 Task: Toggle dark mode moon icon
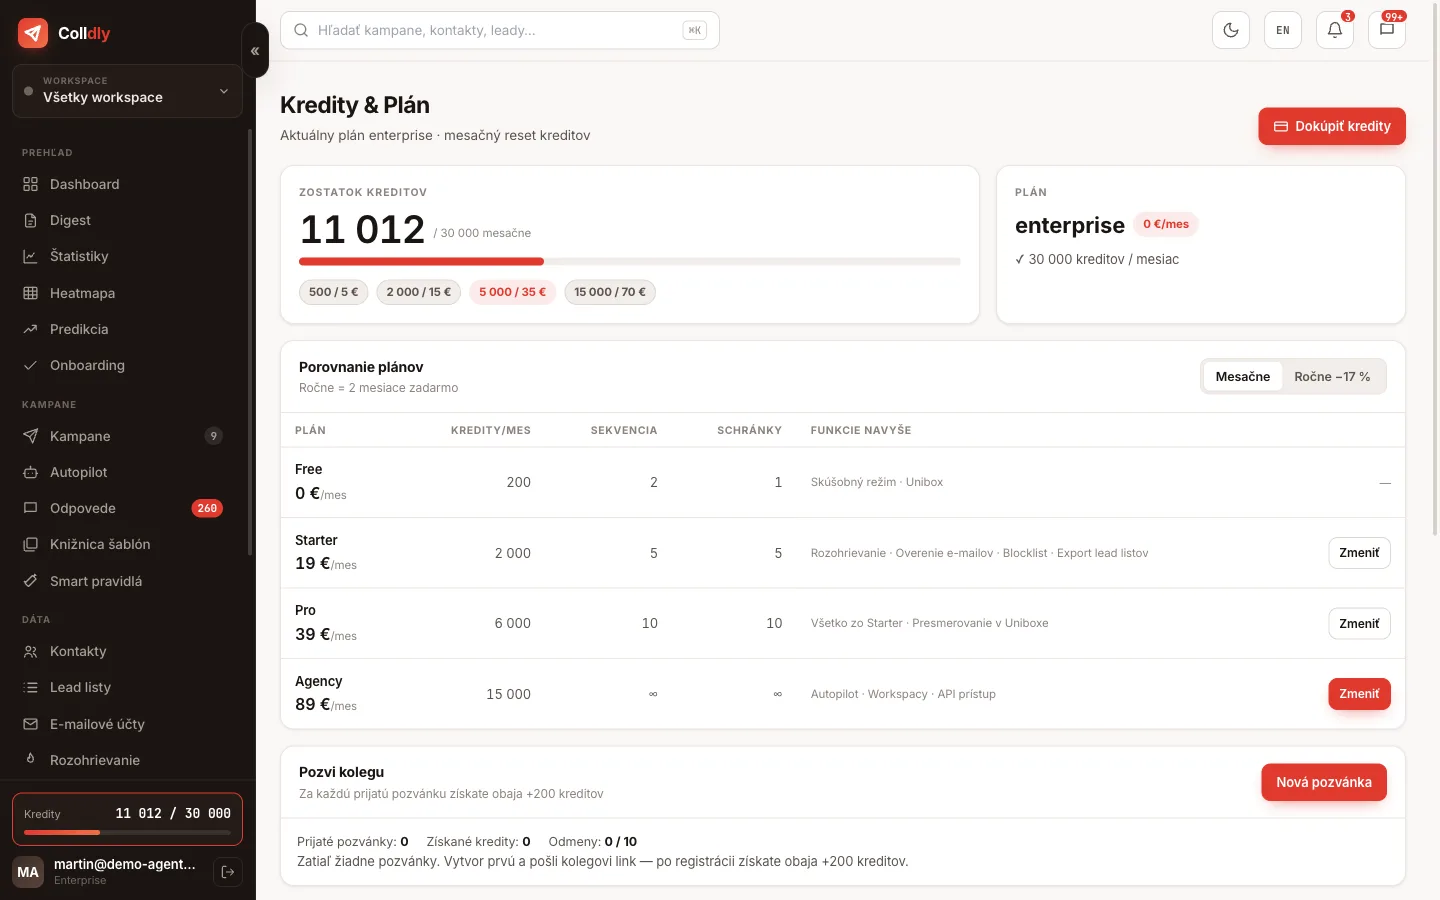(1231, 30)
